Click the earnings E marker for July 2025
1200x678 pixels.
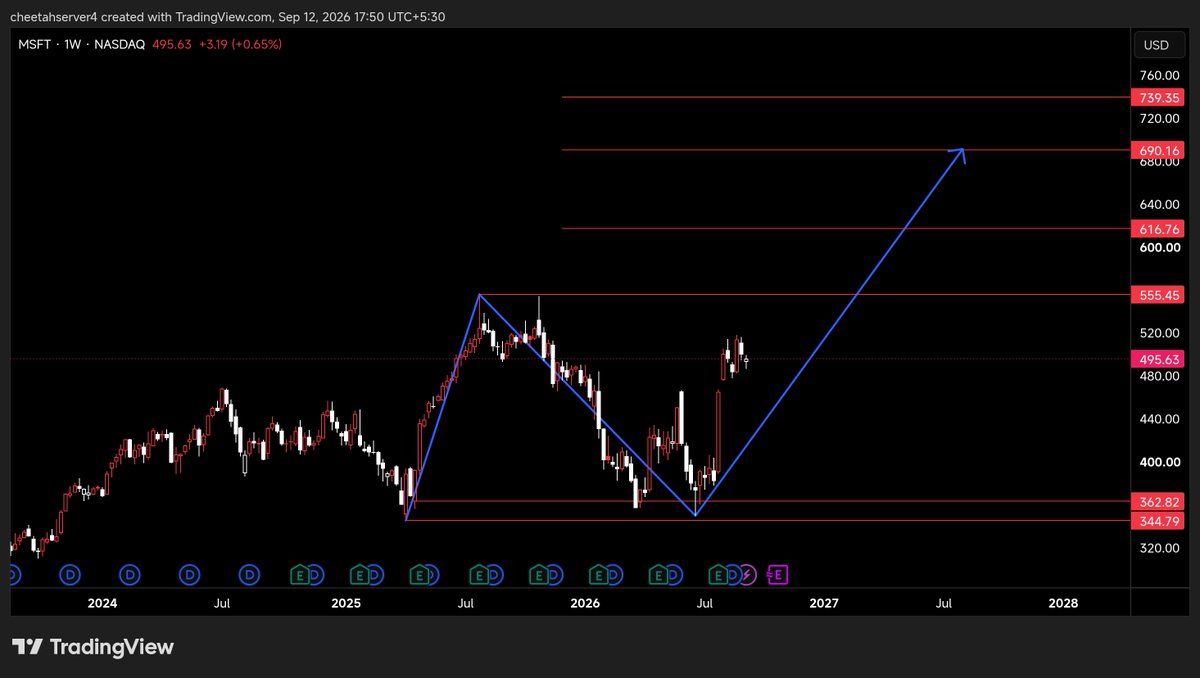pyautogui.click(x=479, y=575)
